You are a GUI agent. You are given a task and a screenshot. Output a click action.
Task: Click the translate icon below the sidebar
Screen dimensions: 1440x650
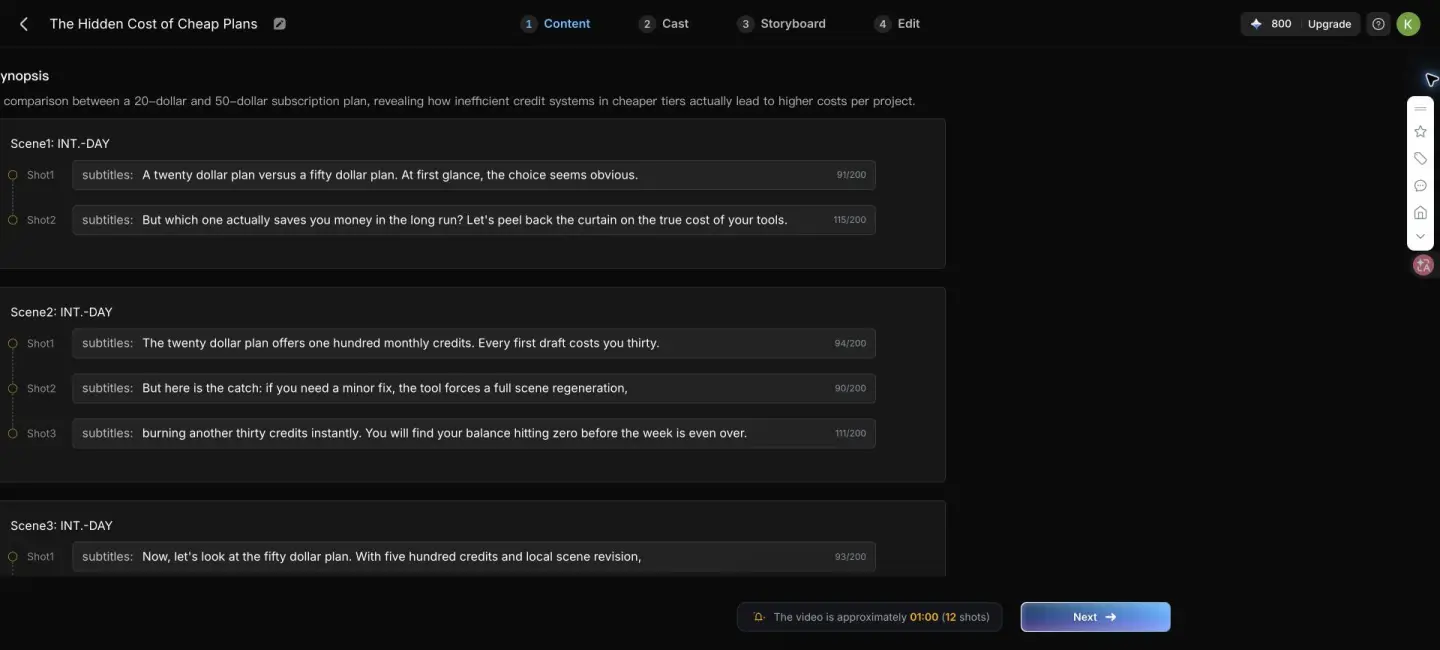coord(1423,265)
